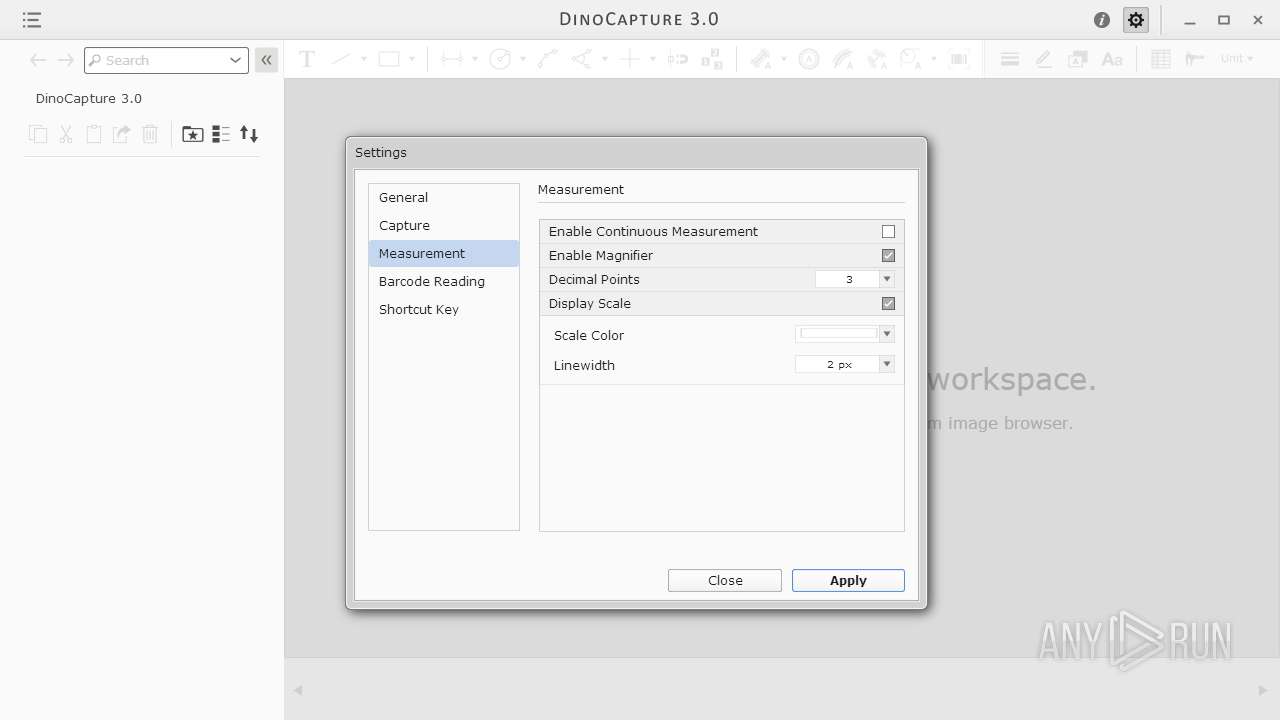Select DinoCapture 3.0 folder in sidebar
1280x720 pixels.
click(89, 98)
